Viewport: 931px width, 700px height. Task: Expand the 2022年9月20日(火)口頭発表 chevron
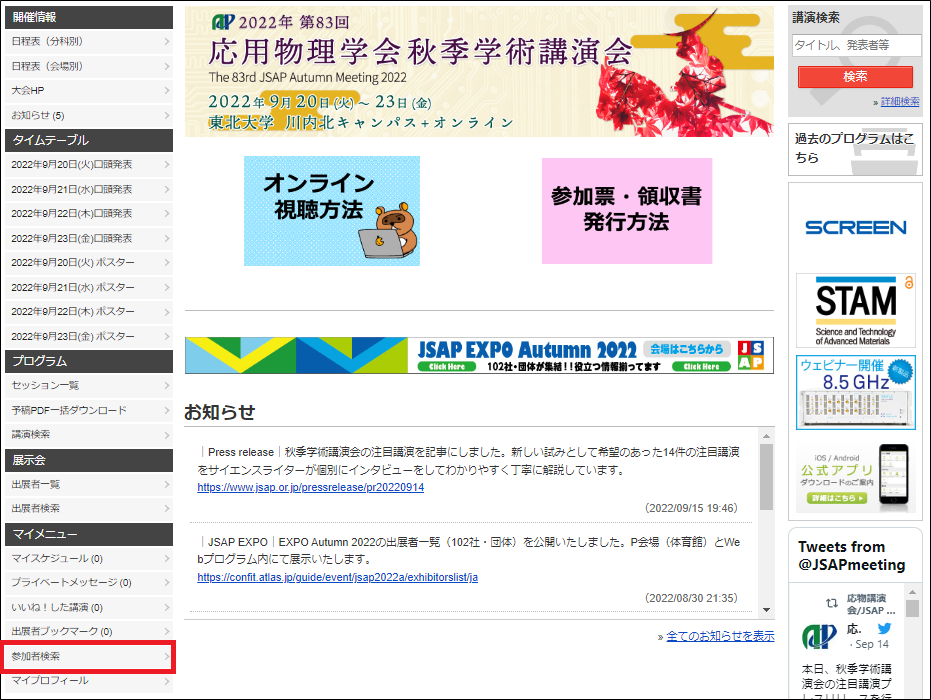coord(166,164)
